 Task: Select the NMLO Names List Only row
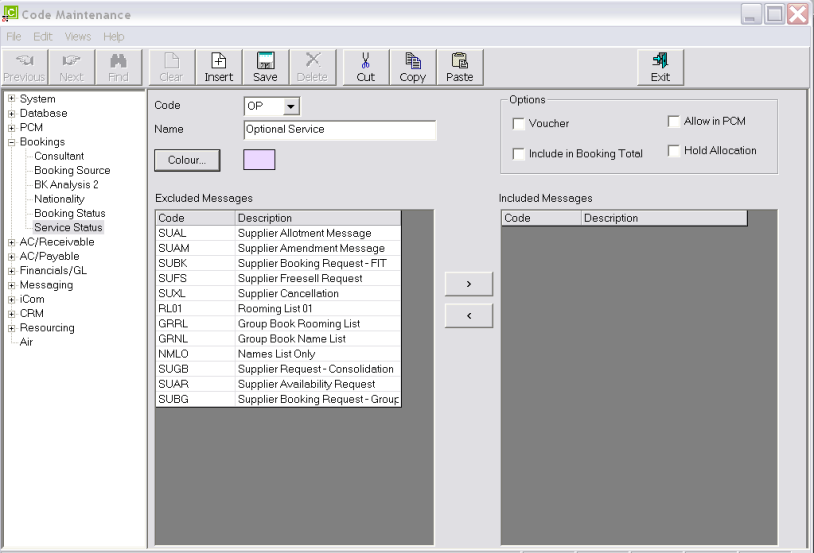278,354
